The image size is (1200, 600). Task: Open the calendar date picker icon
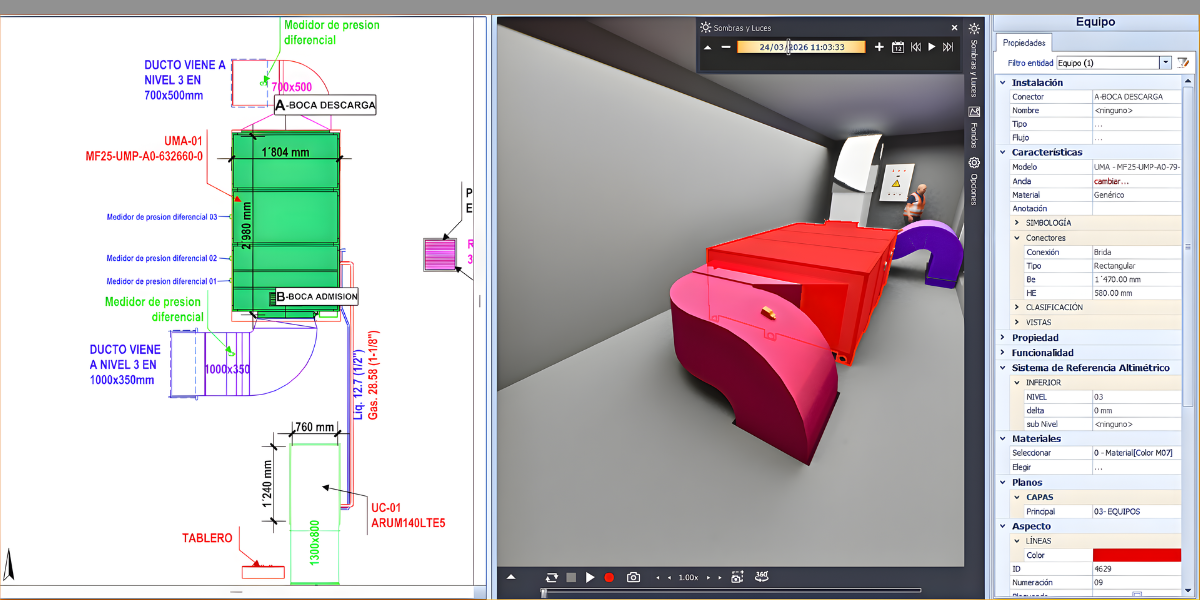point(897,47)
